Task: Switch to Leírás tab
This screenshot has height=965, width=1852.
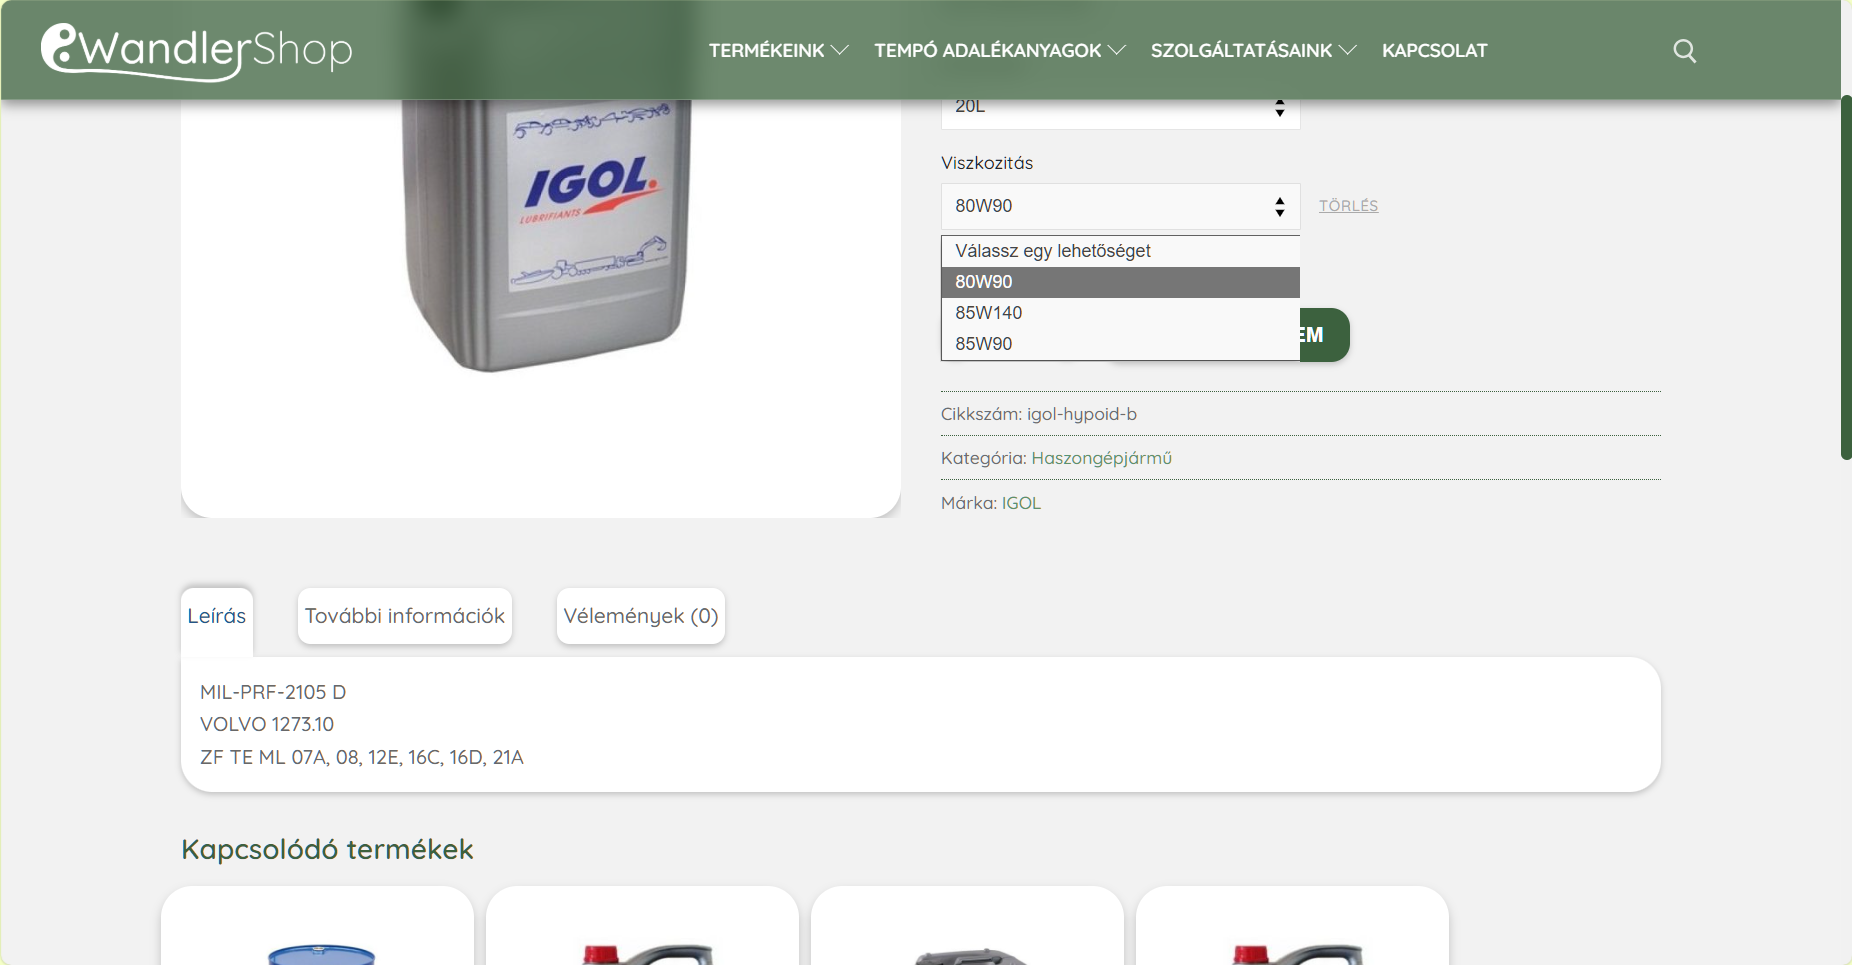Action: pos(217,616)
